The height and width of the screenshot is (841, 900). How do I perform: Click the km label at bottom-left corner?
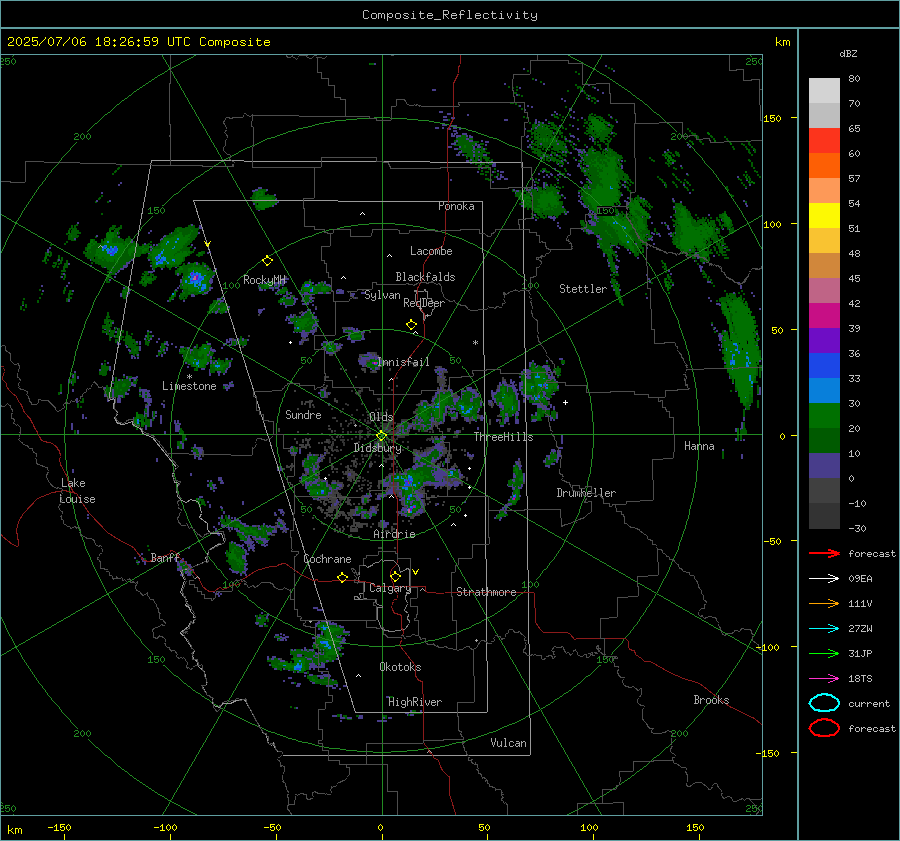tap(14, 830)
